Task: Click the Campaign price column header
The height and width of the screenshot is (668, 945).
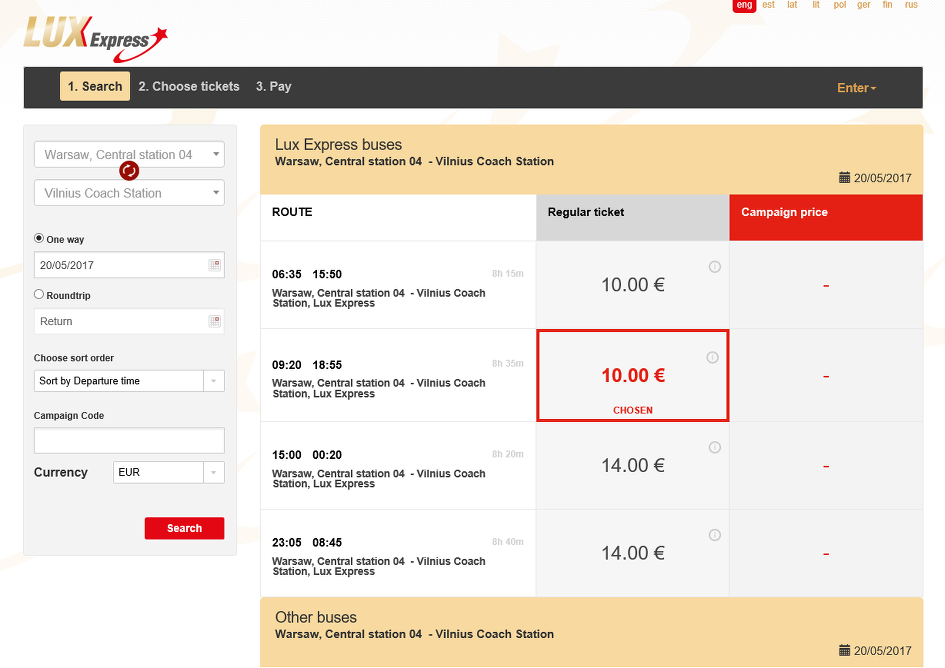Action: [826, 218]
